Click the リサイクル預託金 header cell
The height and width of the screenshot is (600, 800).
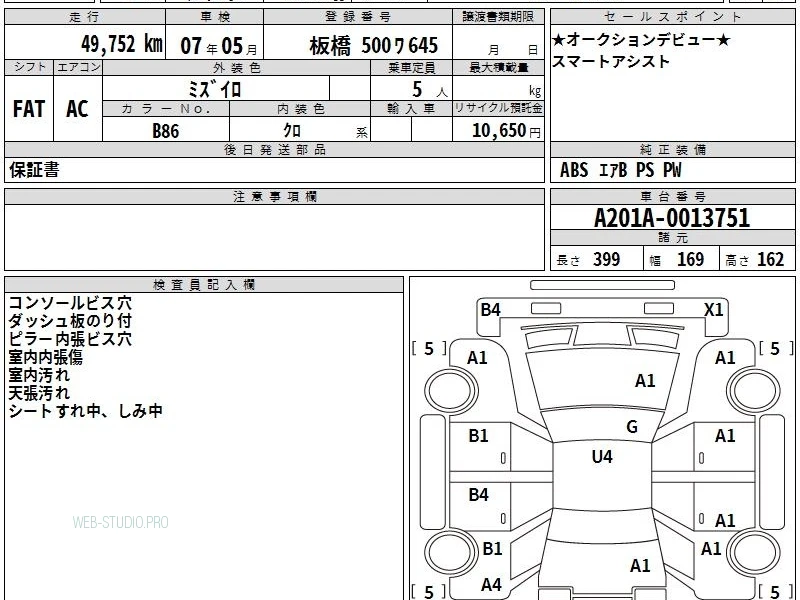tap(498, 109)
